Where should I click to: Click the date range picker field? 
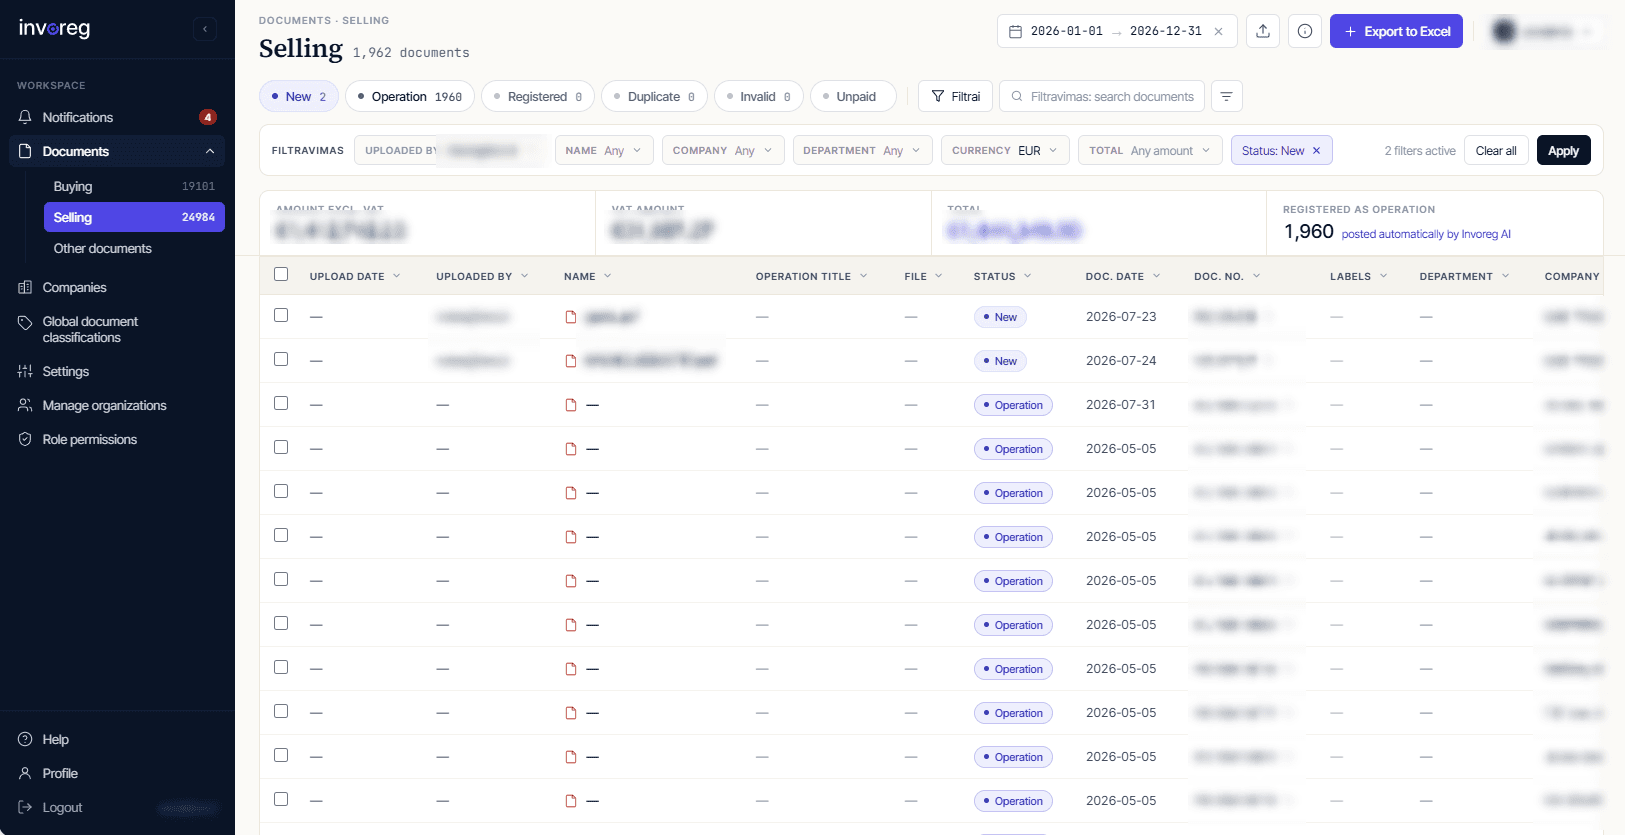[x=1116, y=31]
